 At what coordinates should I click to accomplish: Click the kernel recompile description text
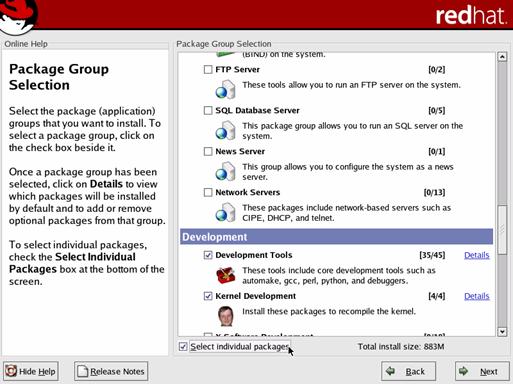329,311
